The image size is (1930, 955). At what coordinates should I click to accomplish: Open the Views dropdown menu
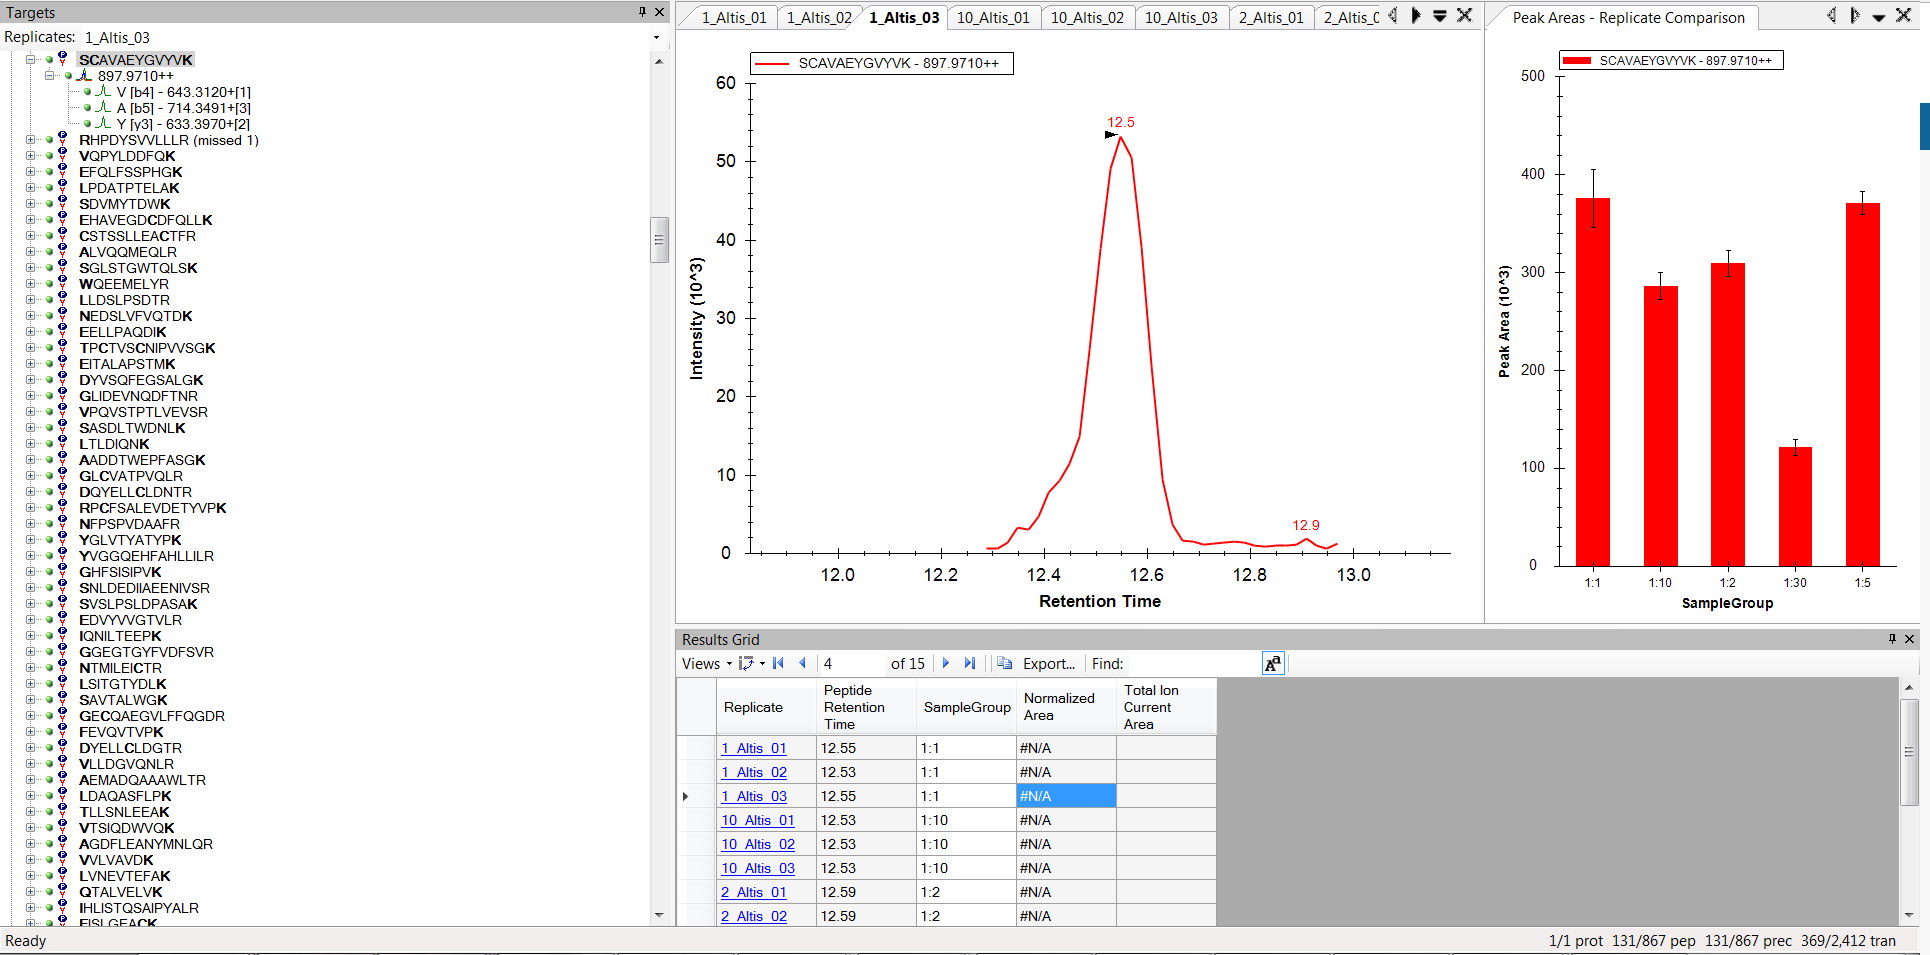(706, 664)
